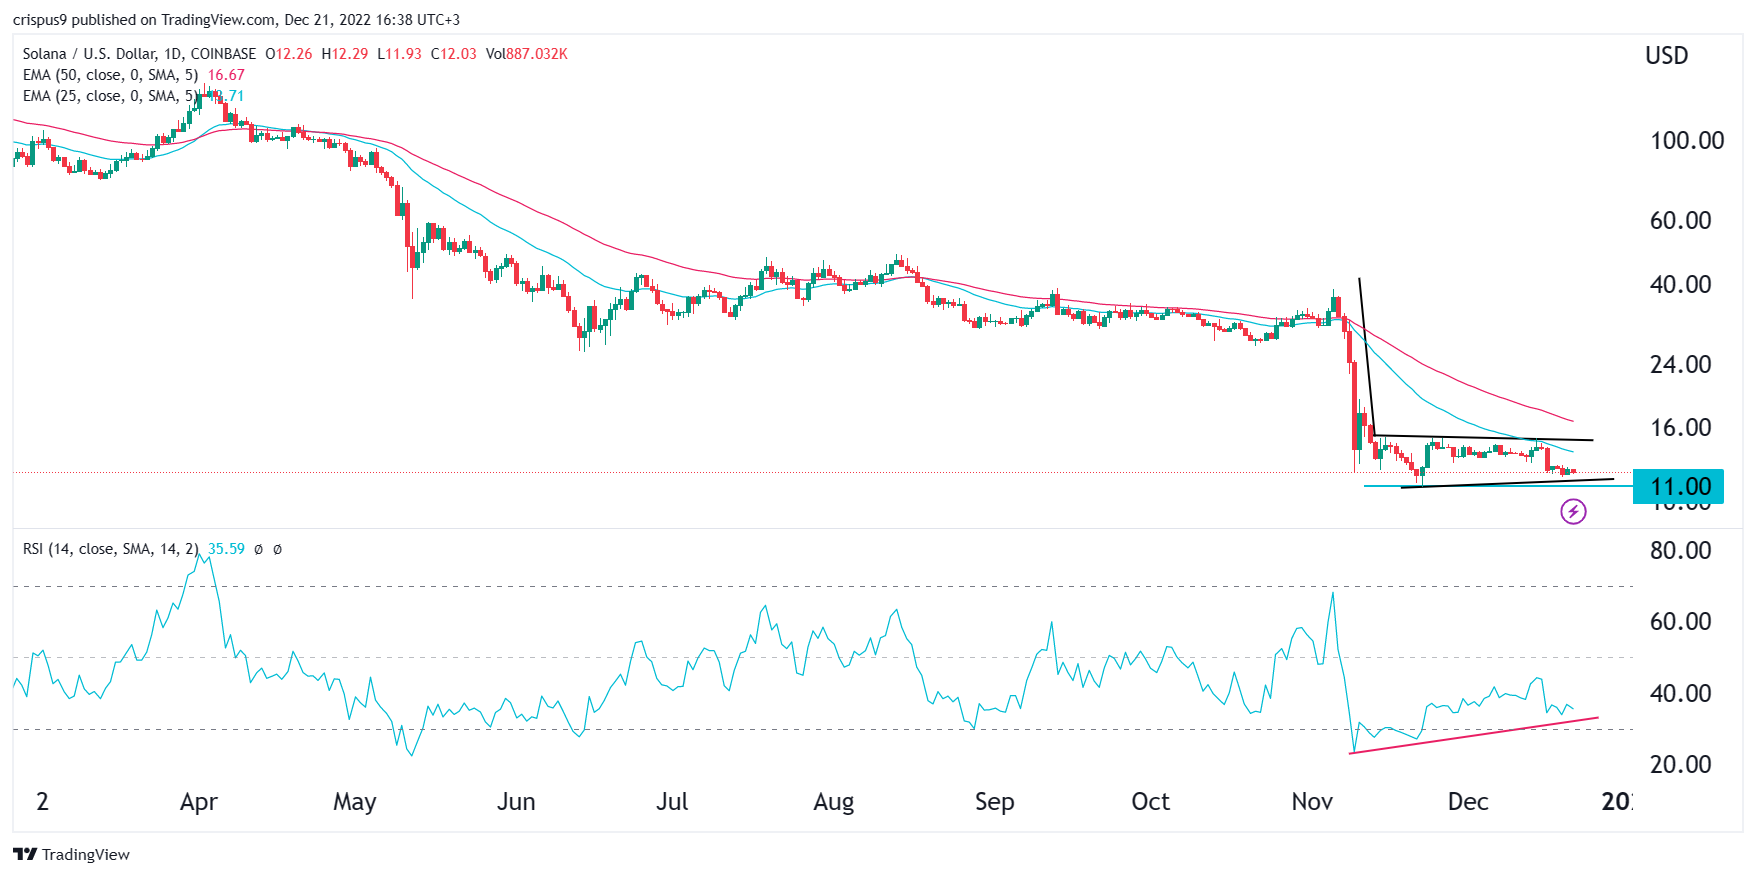Click the Dec label on time axis
This screenshot has height=876, width=1756.
(1468, 802)
